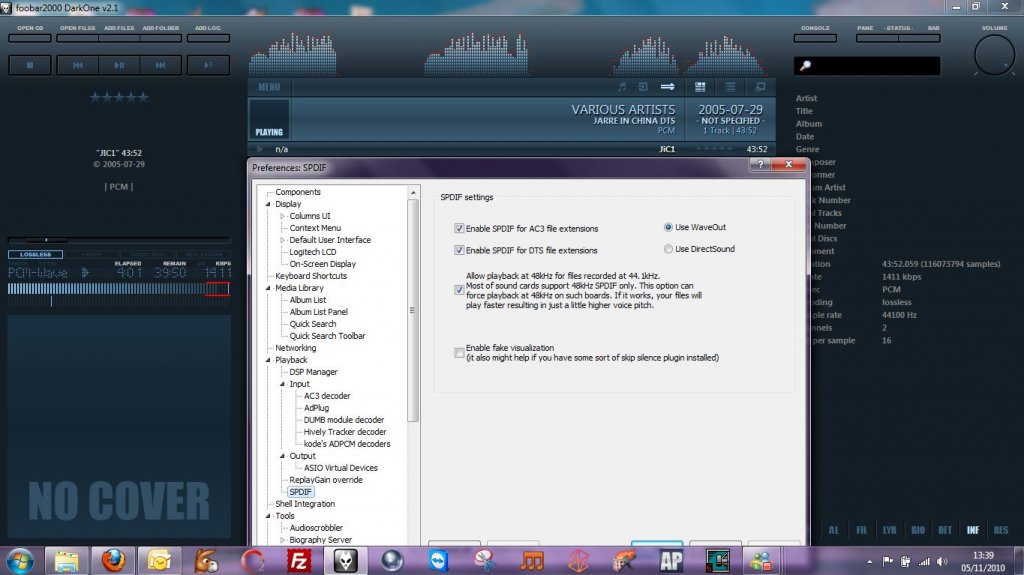Click the music note playlist icon
Viewport: 1024px width, 575px height.
622,87
